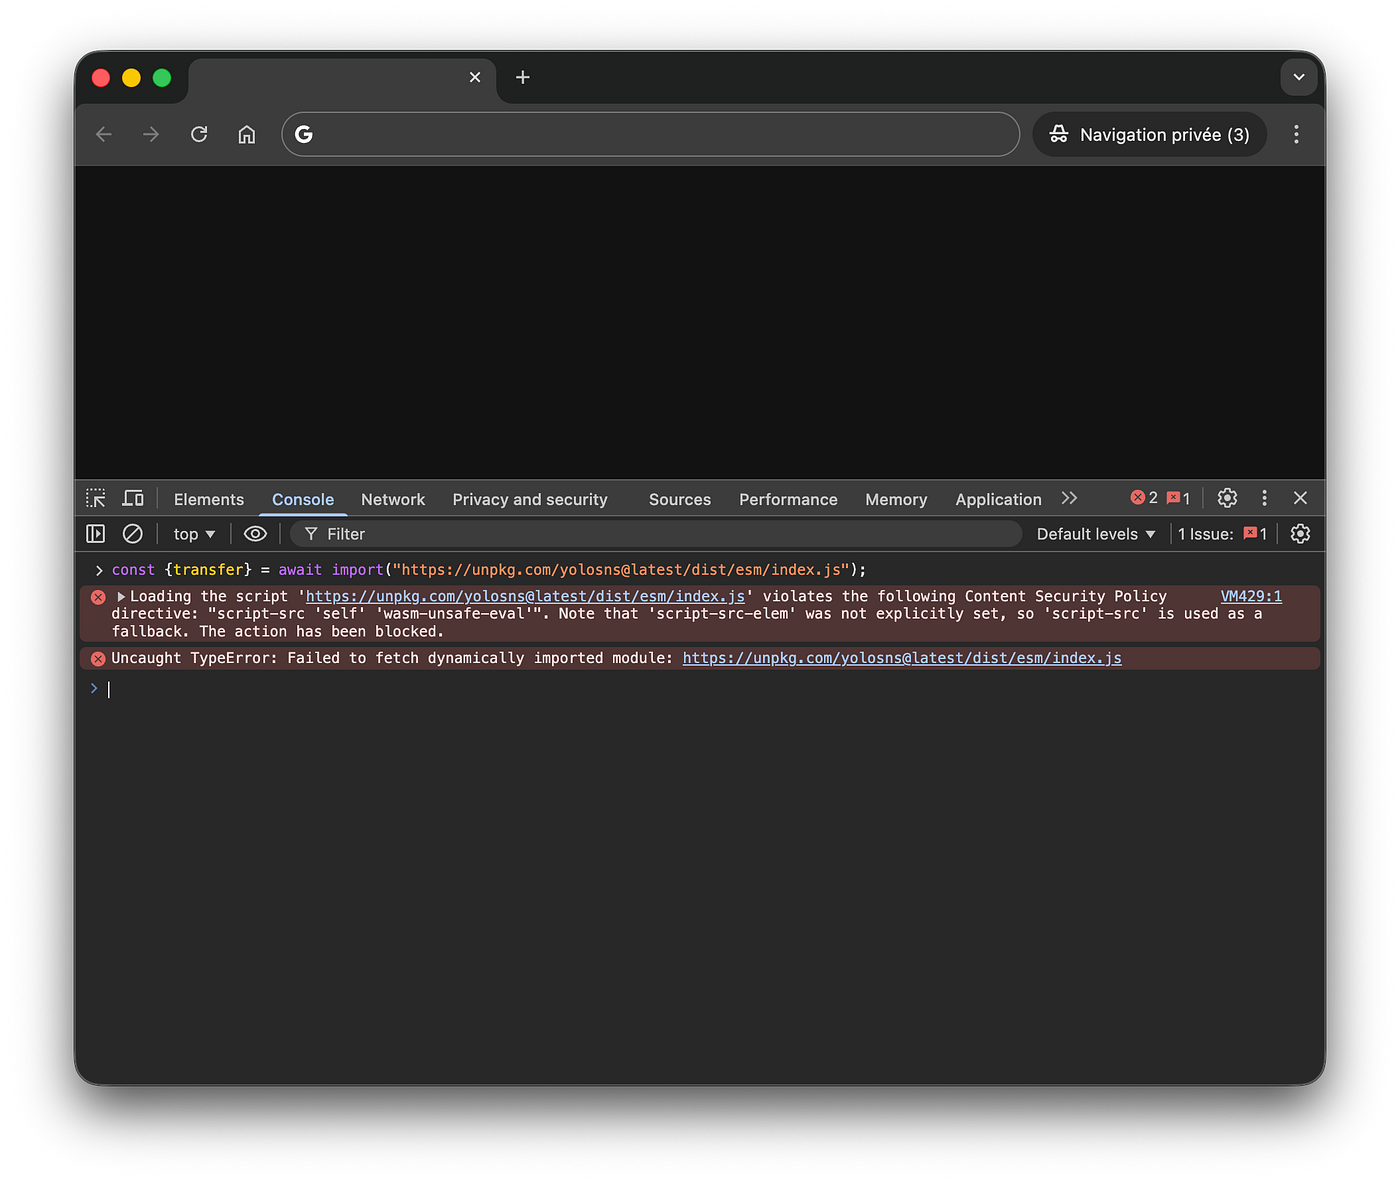The width and height of the screenshot is (1400, 1184).
Task: Open DevTools settings gear
Action: point(1227,497)
